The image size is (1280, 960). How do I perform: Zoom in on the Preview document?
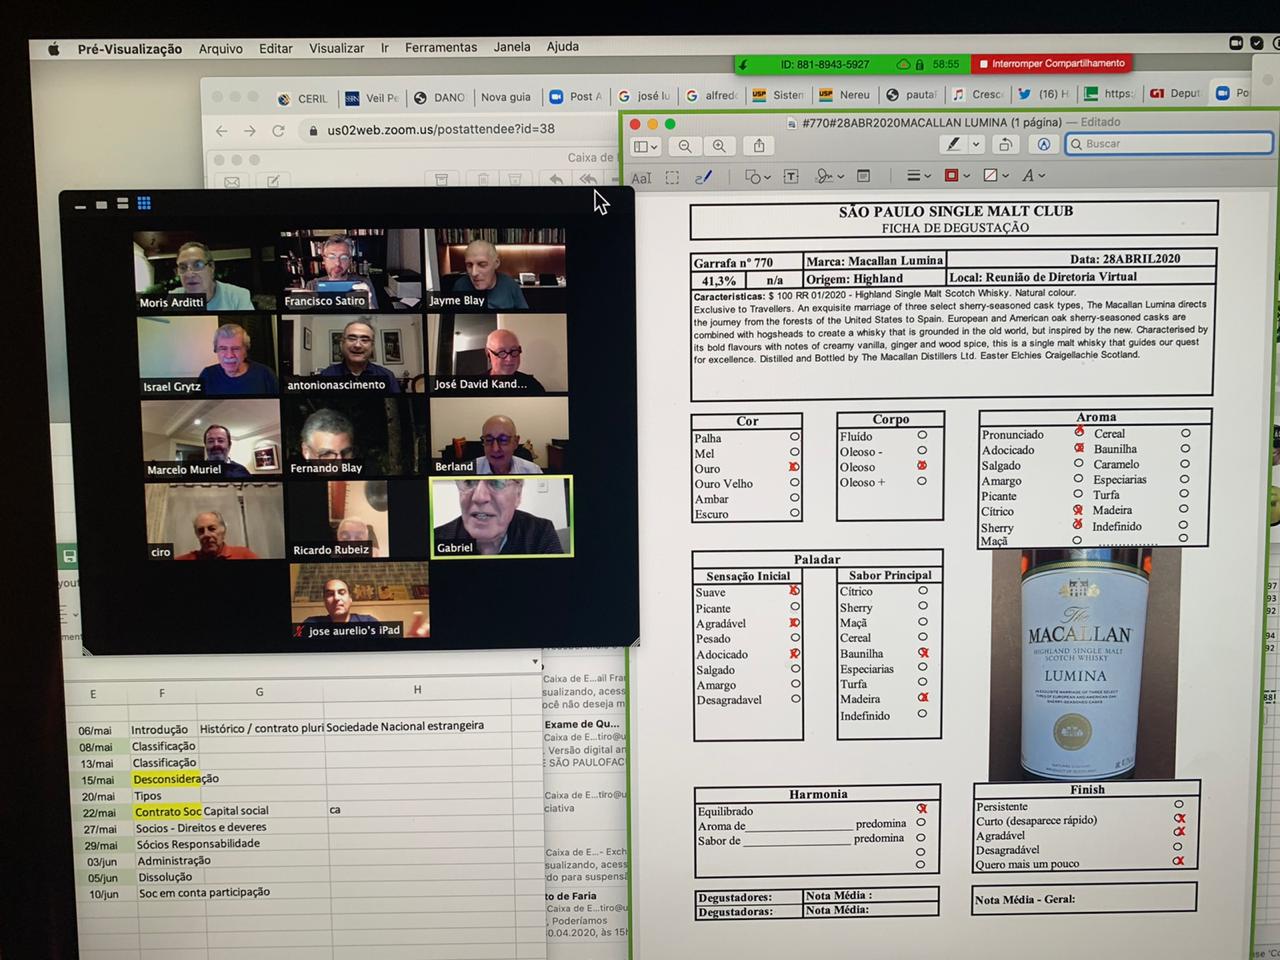click(x=719, y=146)
